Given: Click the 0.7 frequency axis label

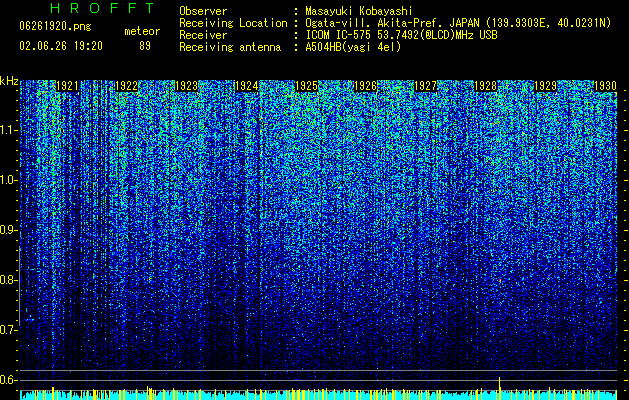Looking at the screenshot, I should tap(9, 330).
